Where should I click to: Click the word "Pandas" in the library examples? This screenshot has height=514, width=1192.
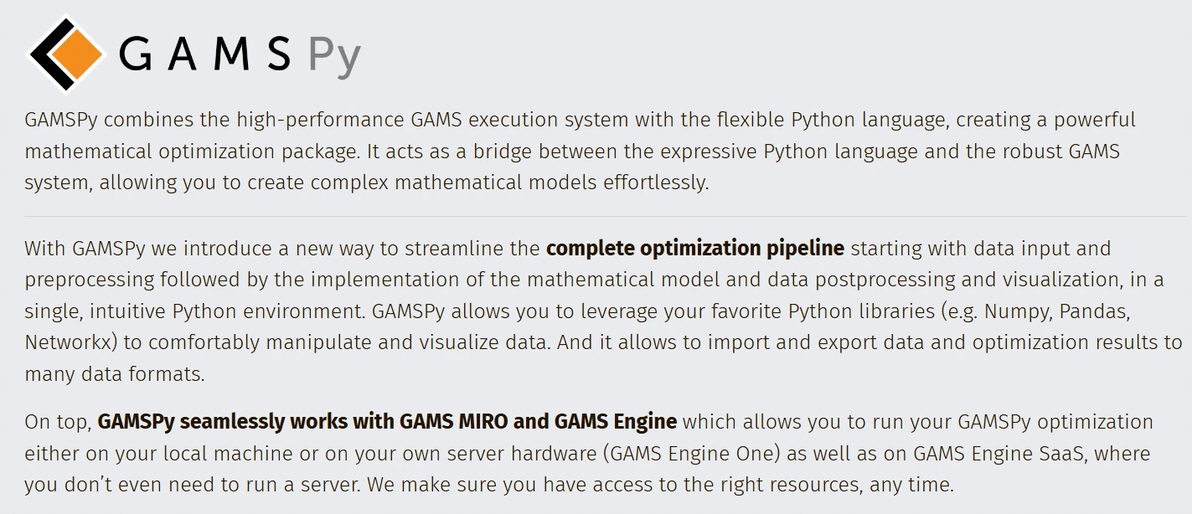(x=1100, y=310)
